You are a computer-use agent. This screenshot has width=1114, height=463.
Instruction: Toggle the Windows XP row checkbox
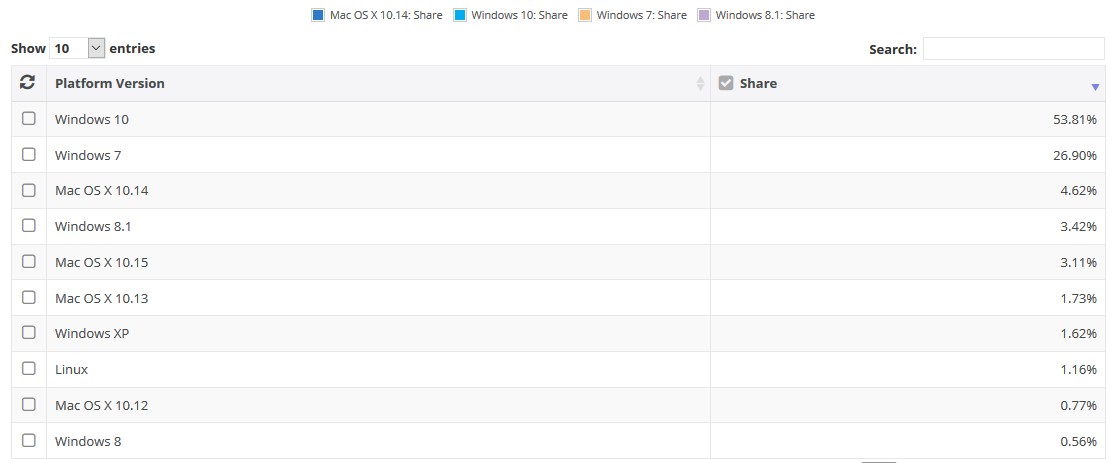(29, 333)
